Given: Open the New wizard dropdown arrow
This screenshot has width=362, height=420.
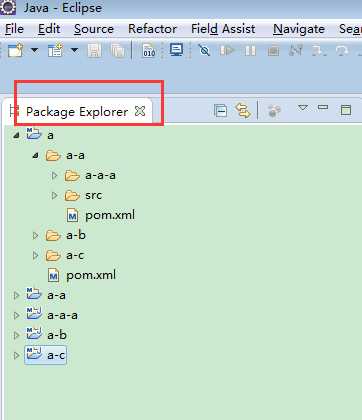Looking at the screenshot, I should pos(34,51).
